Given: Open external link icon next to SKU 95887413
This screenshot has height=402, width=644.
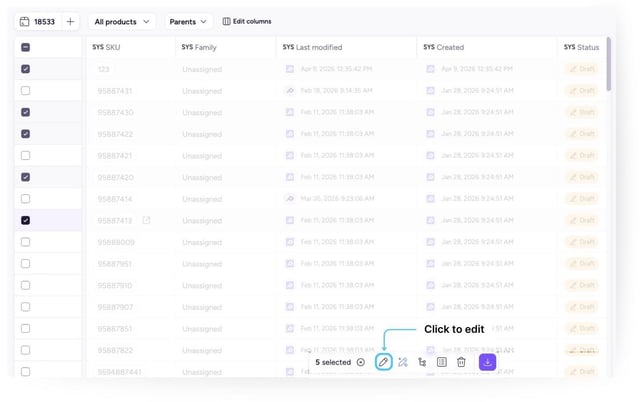Looking at the screenshot, I should coord(146,221).
